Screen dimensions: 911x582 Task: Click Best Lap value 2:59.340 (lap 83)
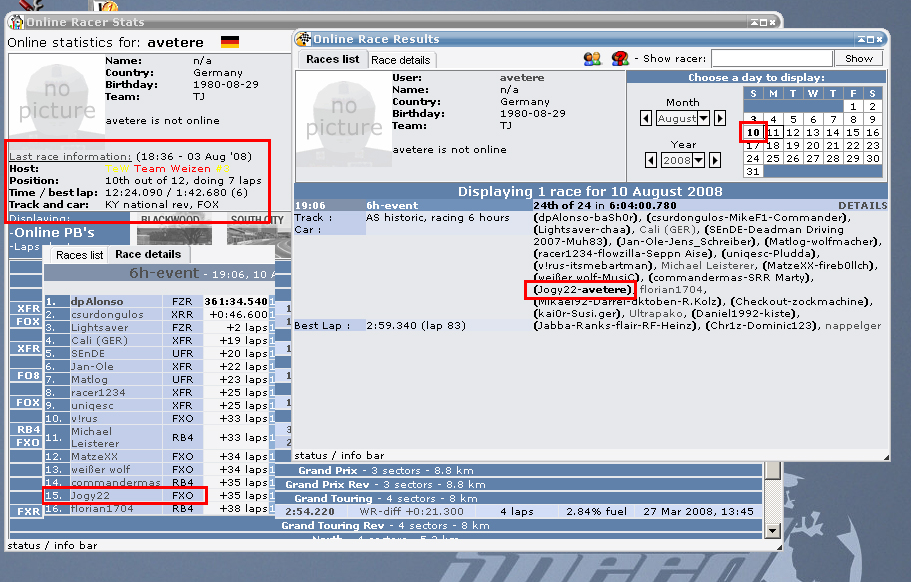(x=416, y=326)
